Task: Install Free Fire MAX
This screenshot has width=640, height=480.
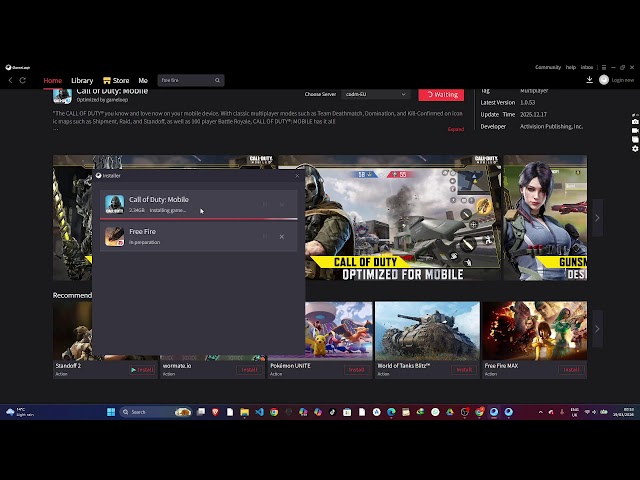Action: 571,370
